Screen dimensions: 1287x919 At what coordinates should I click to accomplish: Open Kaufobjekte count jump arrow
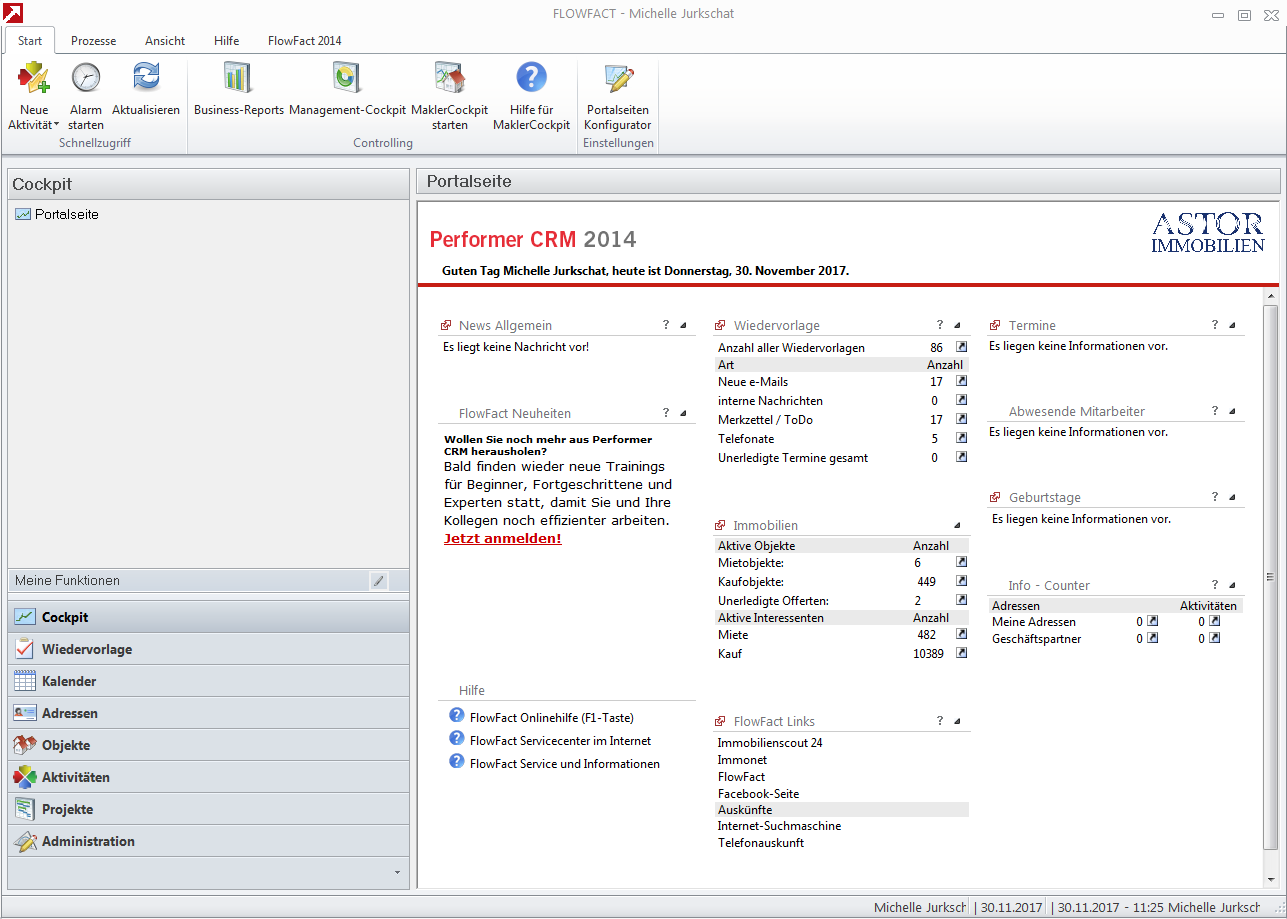[x=961, y=581]
